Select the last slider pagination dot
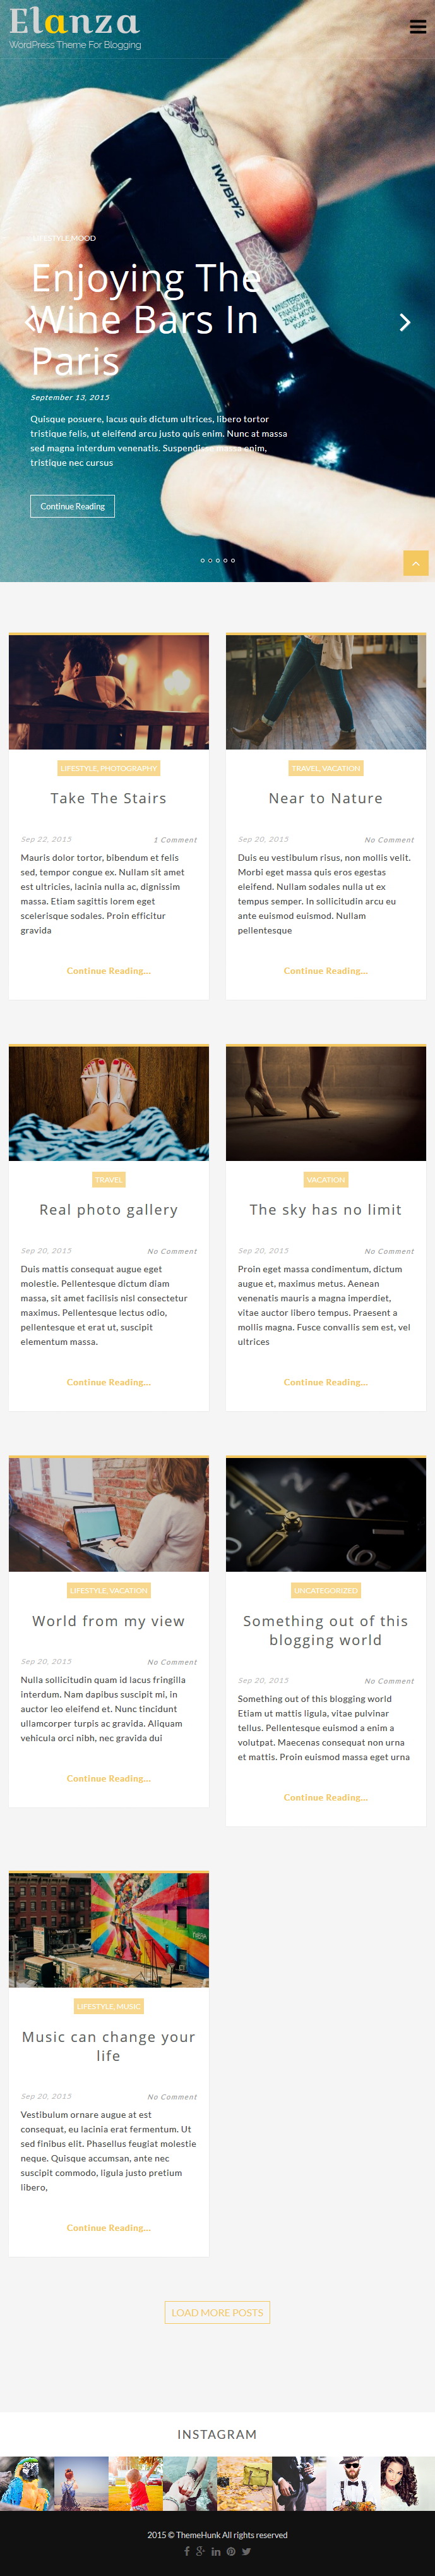Image resolution: width=435 pixels, height=2576 pixels. click(x=233, y=560)
